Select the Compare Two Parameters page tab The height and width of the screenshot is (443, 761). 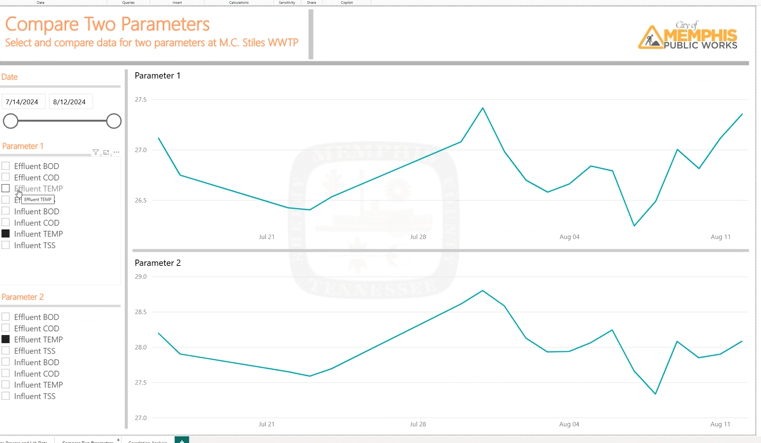pyautogui.click(x=88, y=441)
